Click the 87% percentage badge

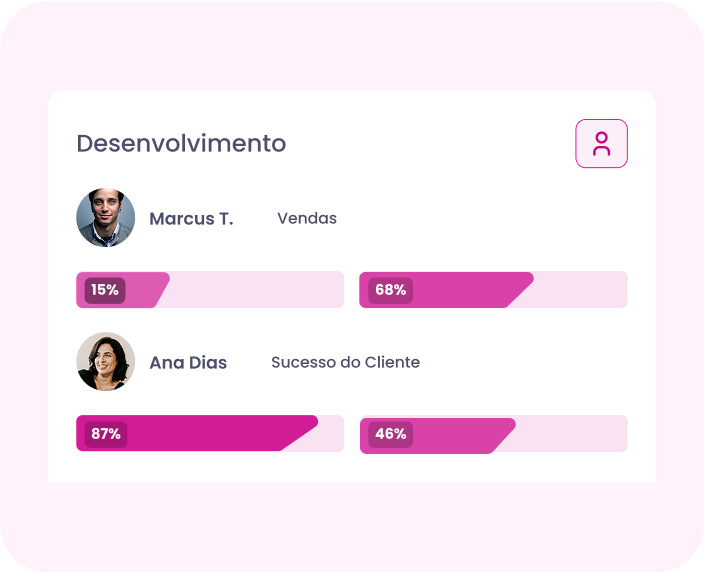coord(106,434)
